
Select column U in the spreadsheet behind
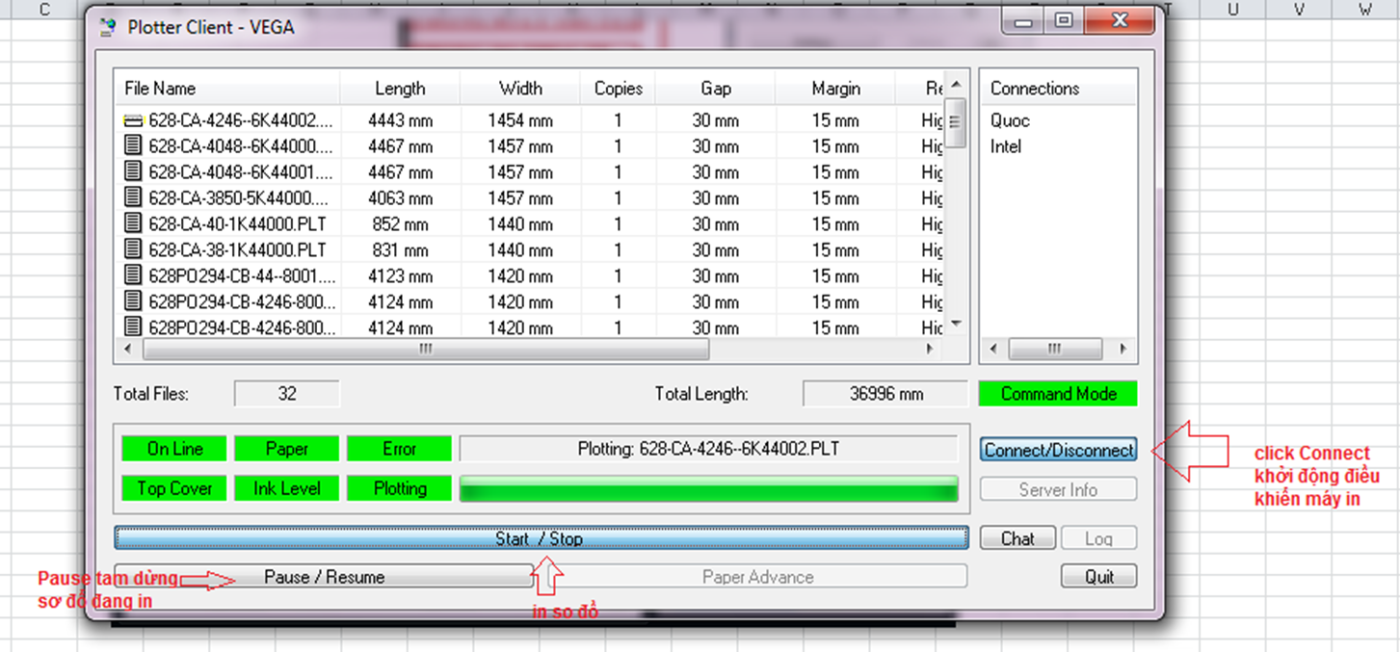coord(1233,9)
